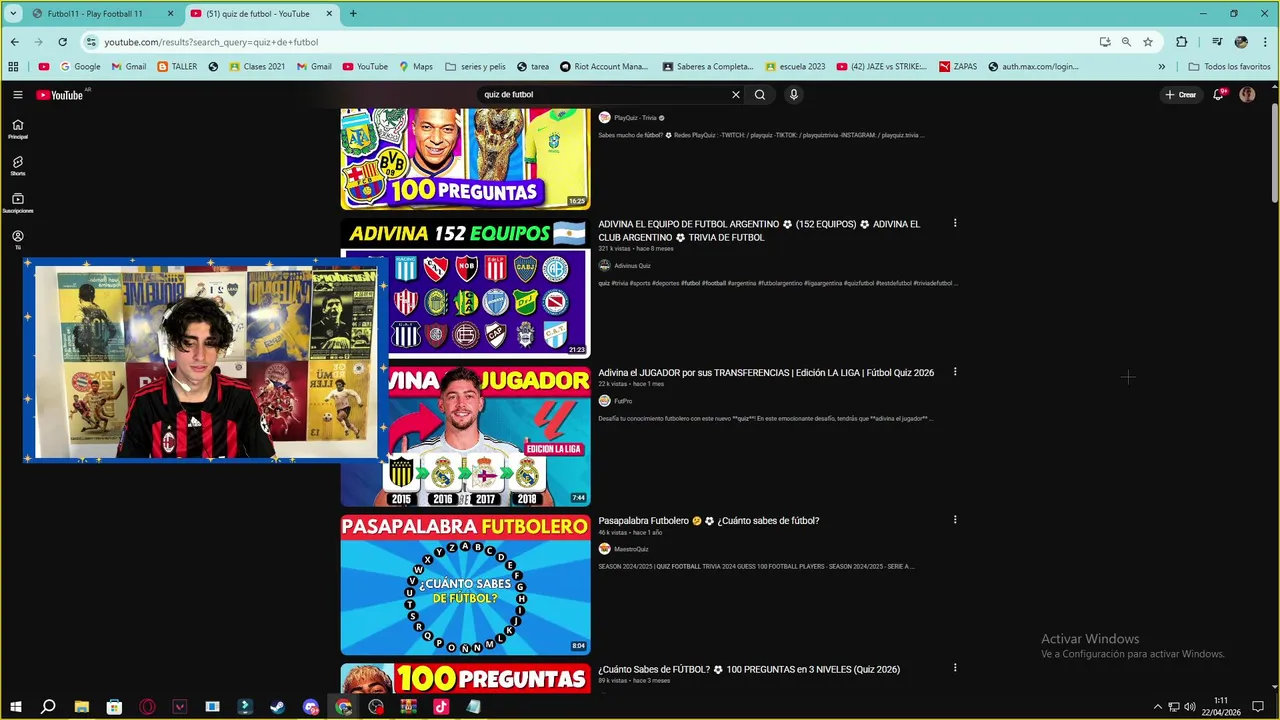1280x720 pixels.
Task: Open Opera GX from taskbar
Action: [x=147, y=707]
